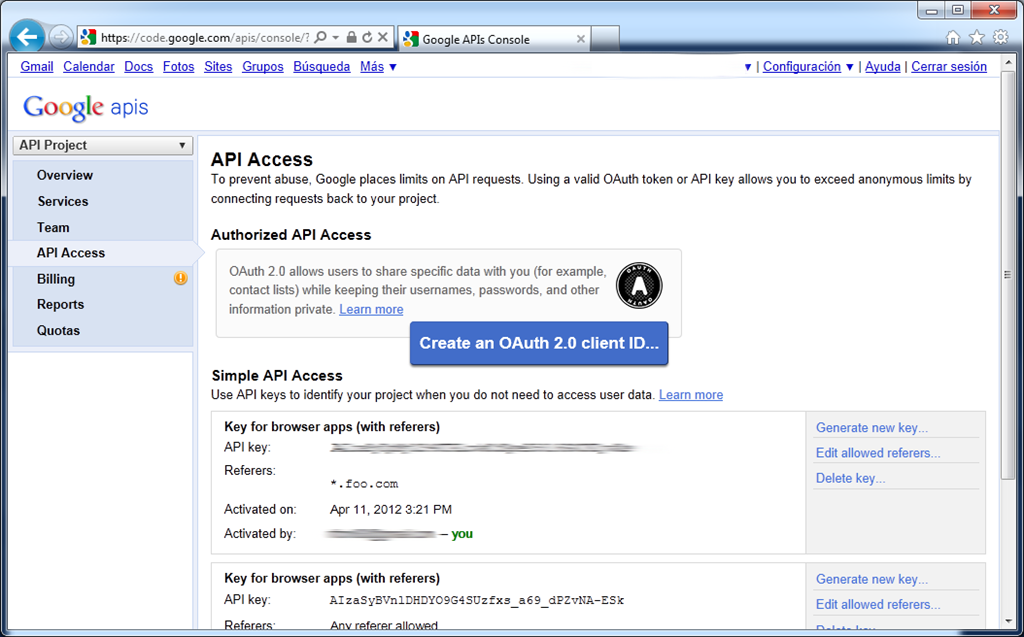This screenshot has height=637, width=1024.
Task: Click the Billing warning alert icon
Action: tap(180, 278)
